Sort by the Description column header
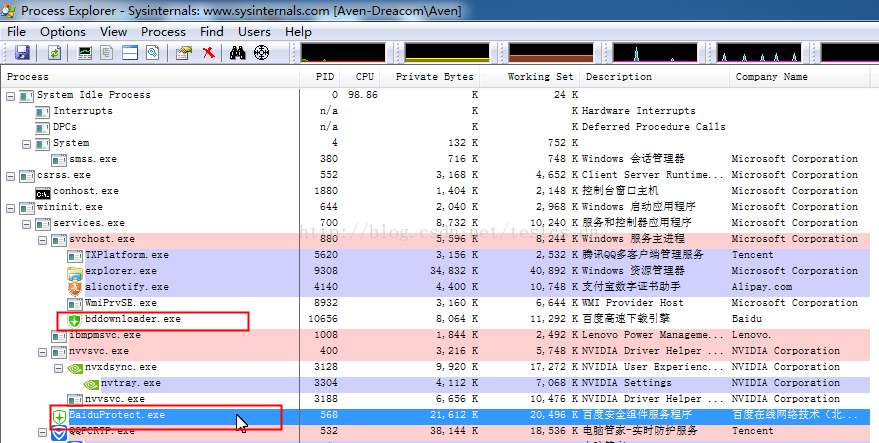 [655, 77]
